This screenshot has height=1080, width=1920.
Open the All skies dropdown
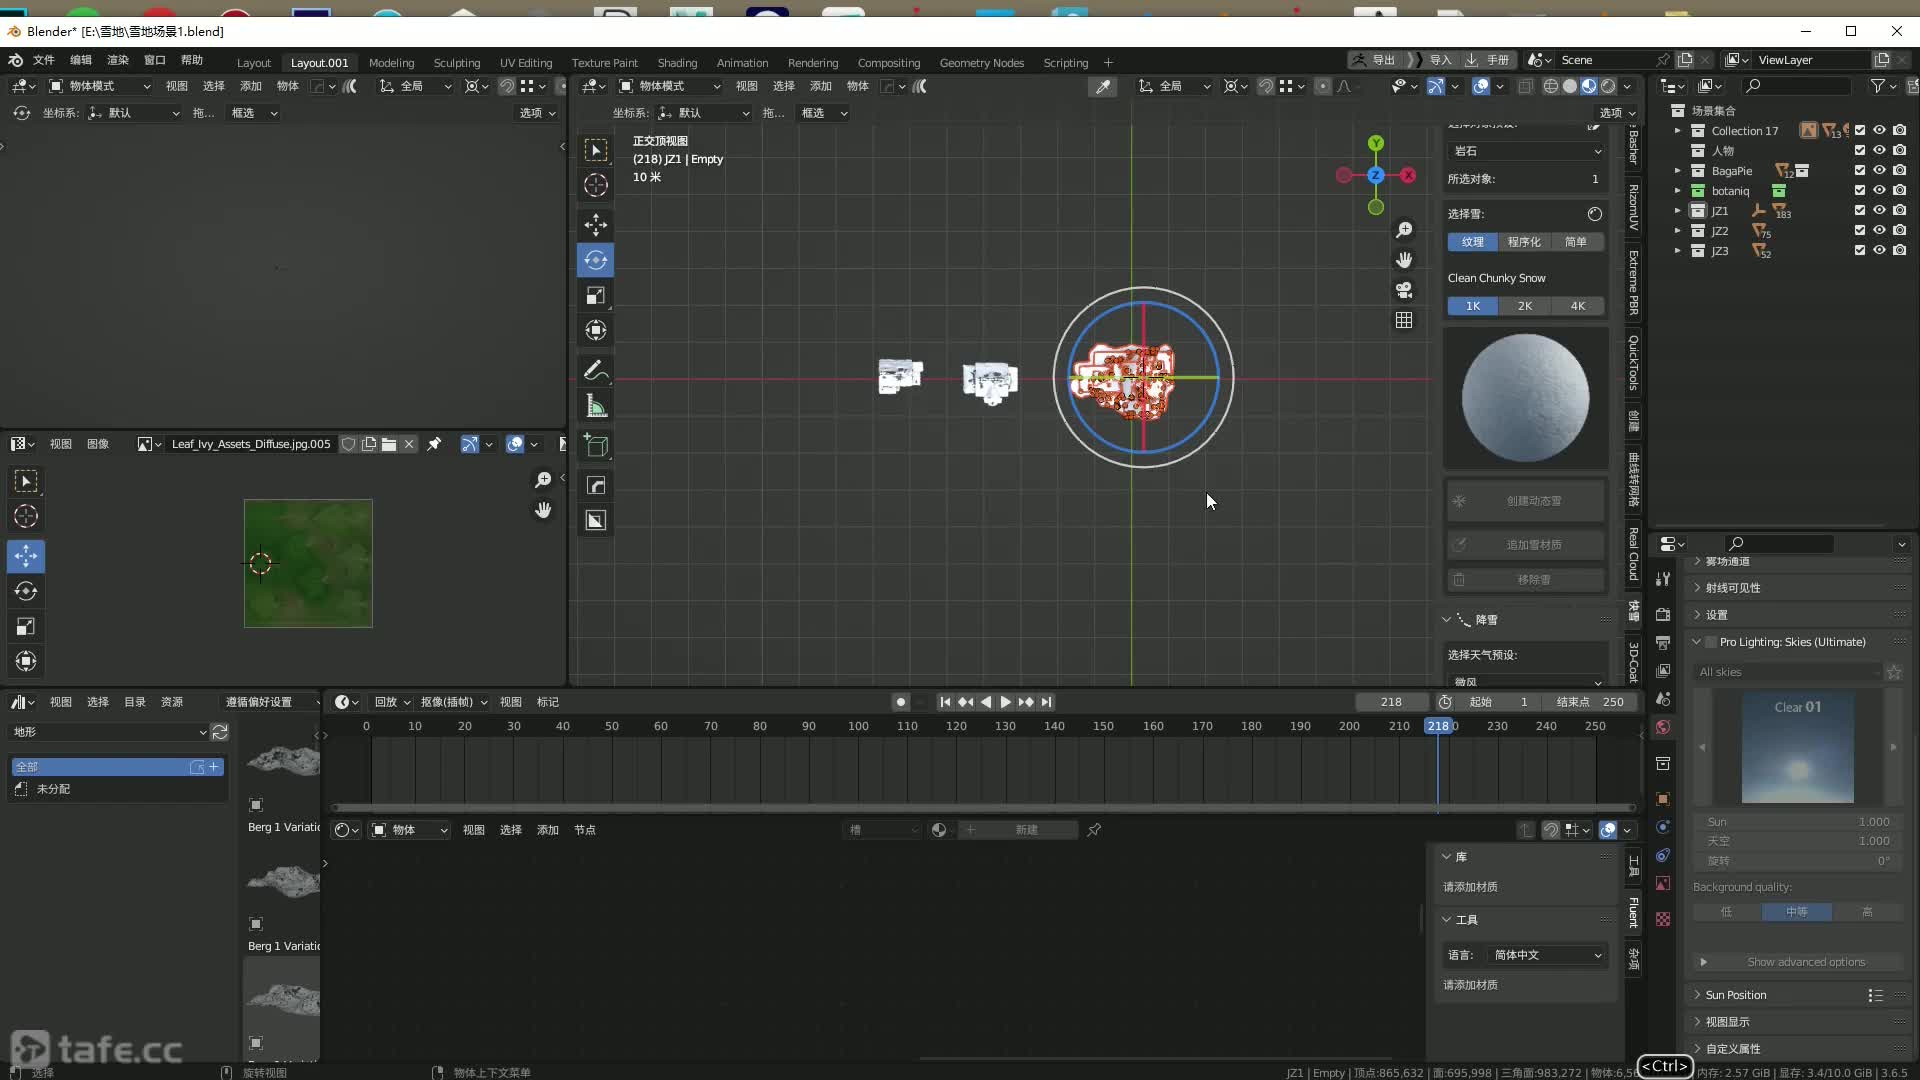tap(1787, 672)
